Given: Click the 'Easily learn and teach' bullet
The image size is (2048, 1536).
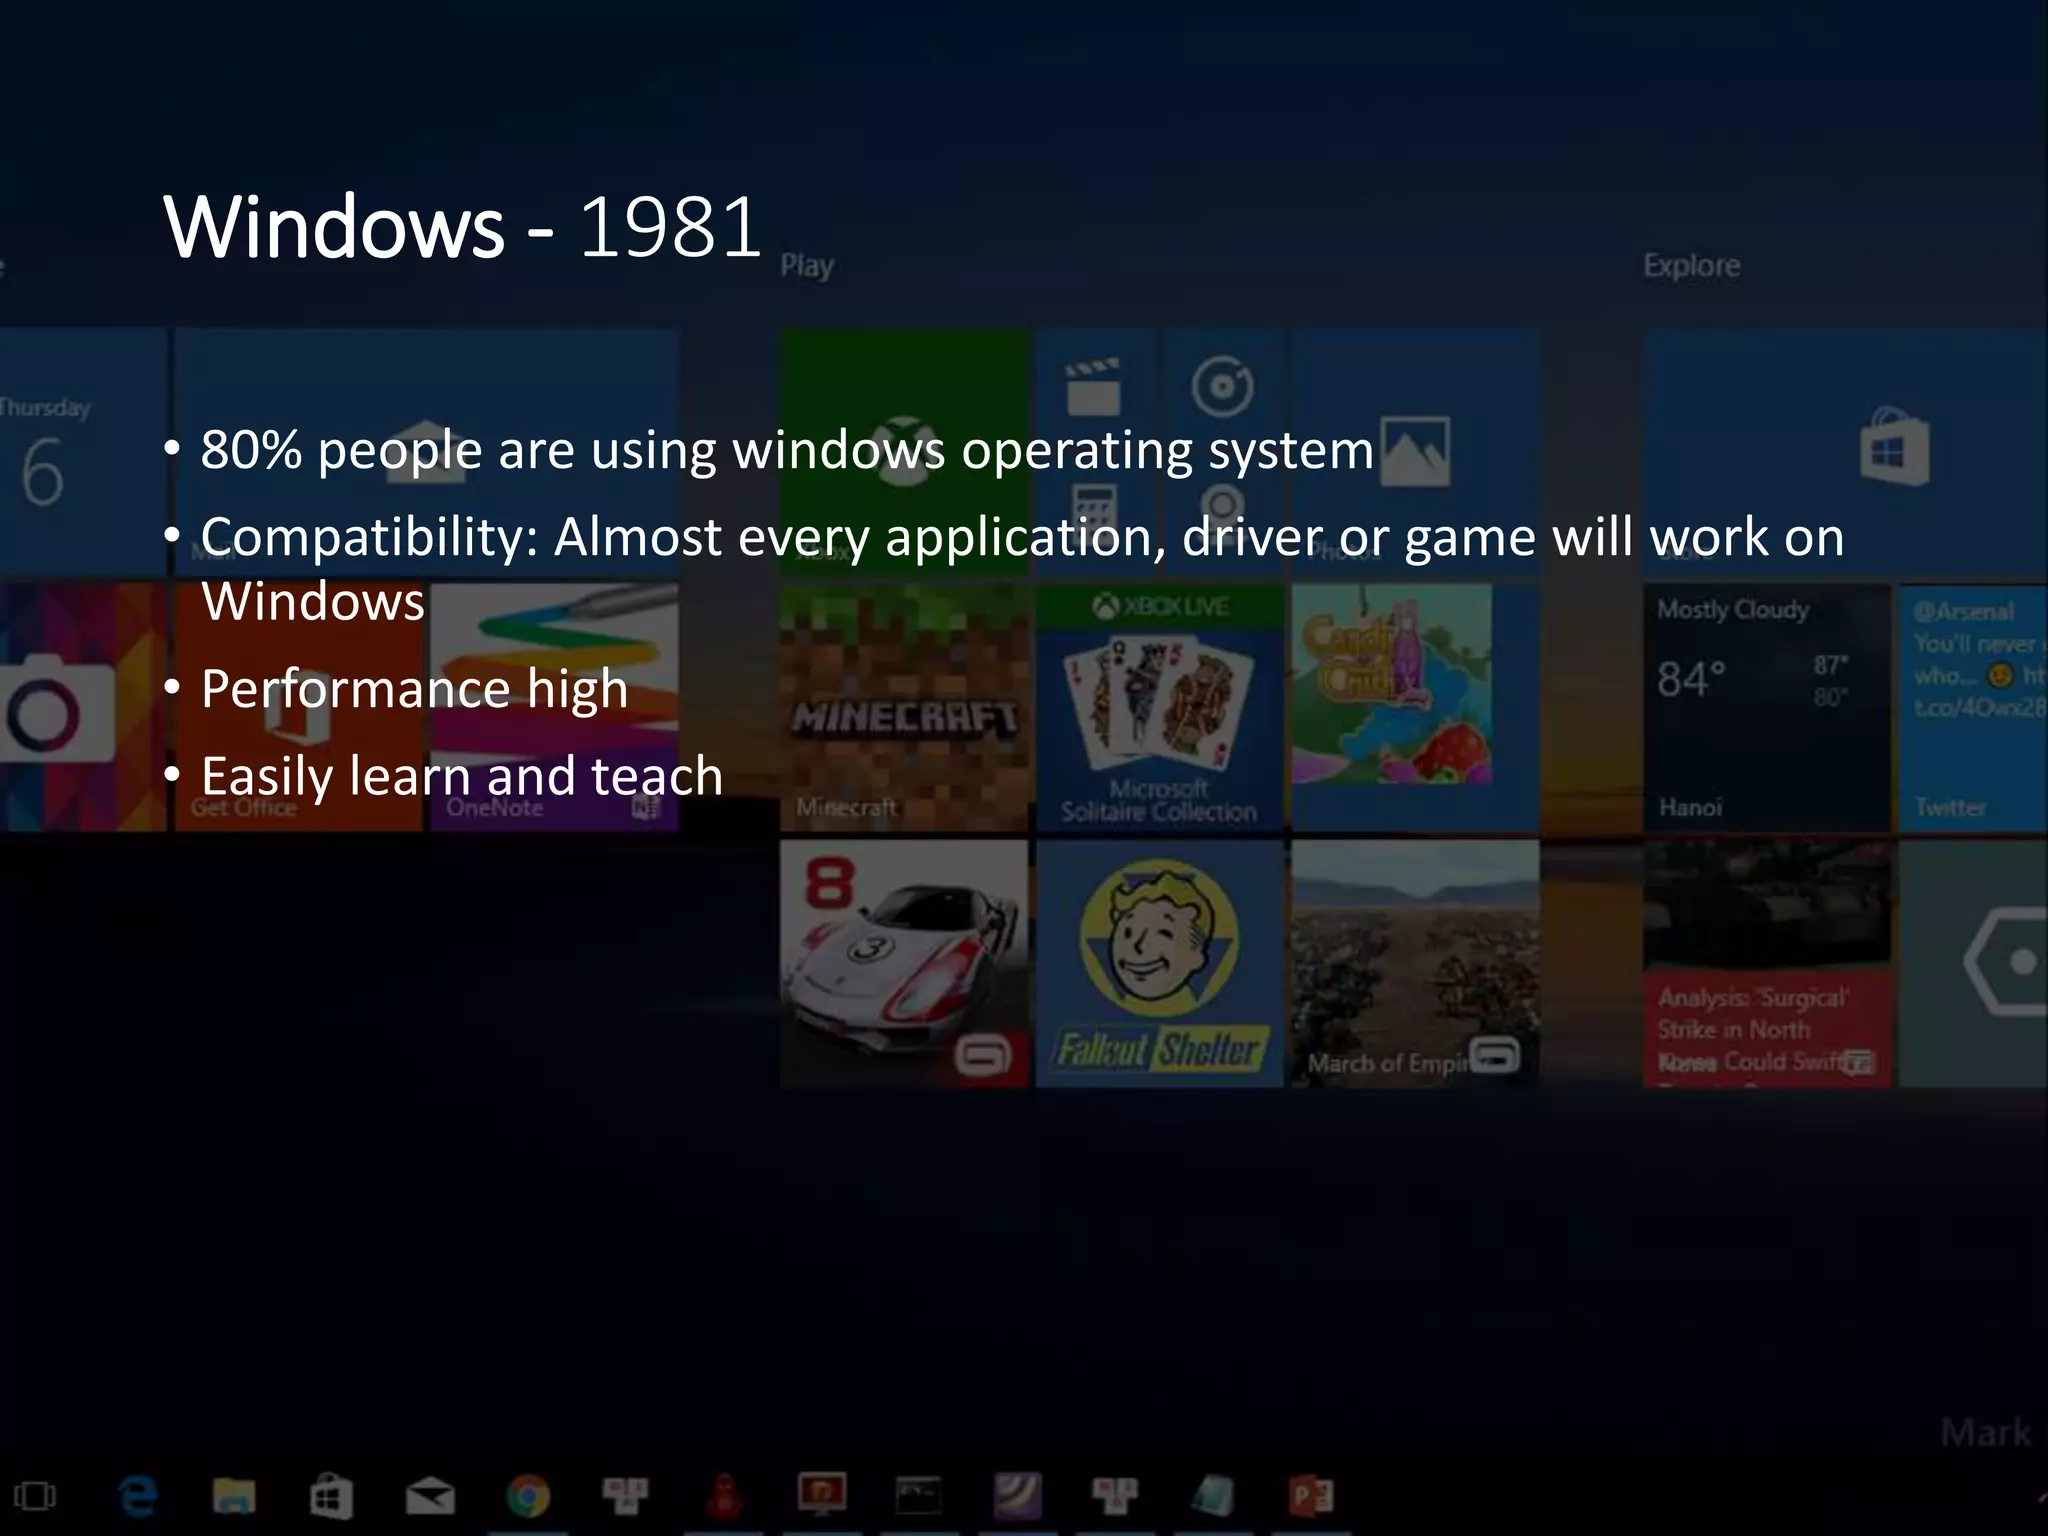Looking at the screenshot, I should click(461, 776).
